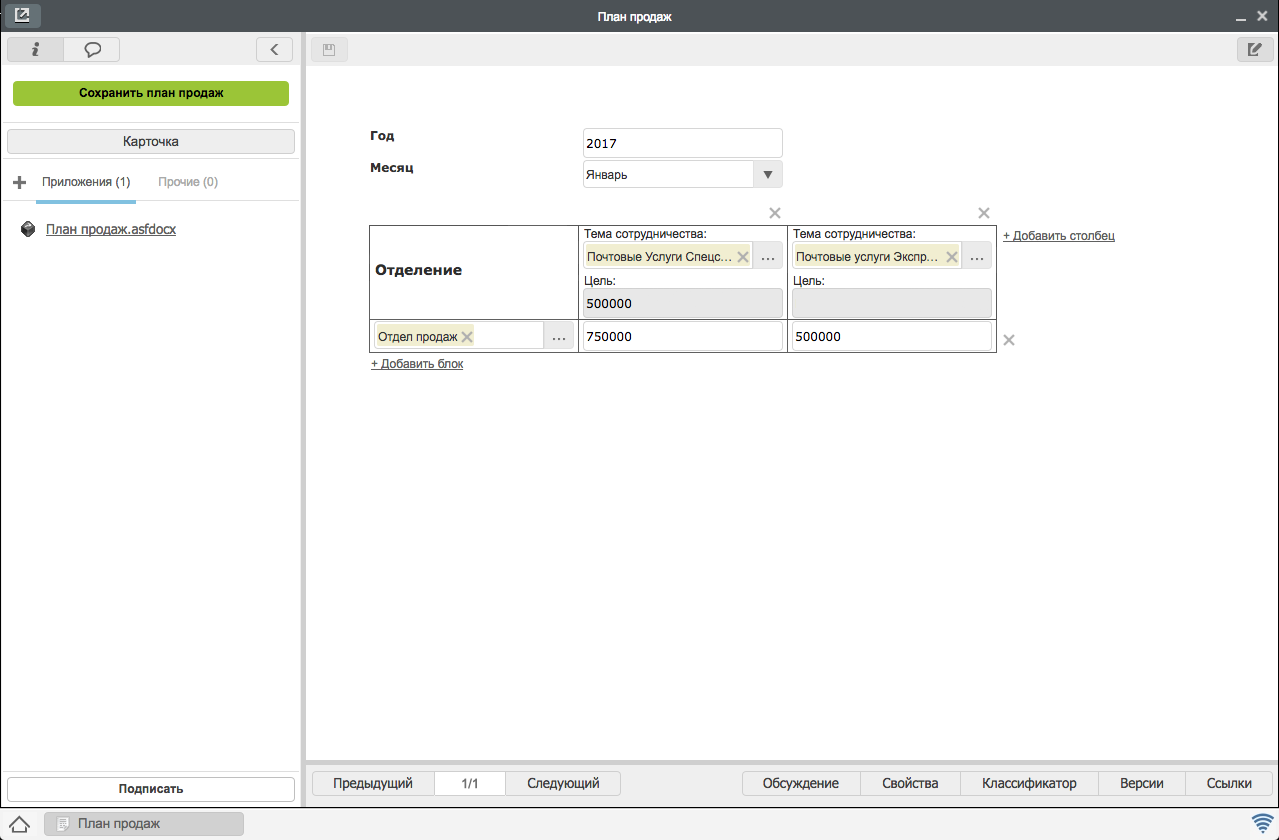Add an attachment with the plus icon

(19, 183)
